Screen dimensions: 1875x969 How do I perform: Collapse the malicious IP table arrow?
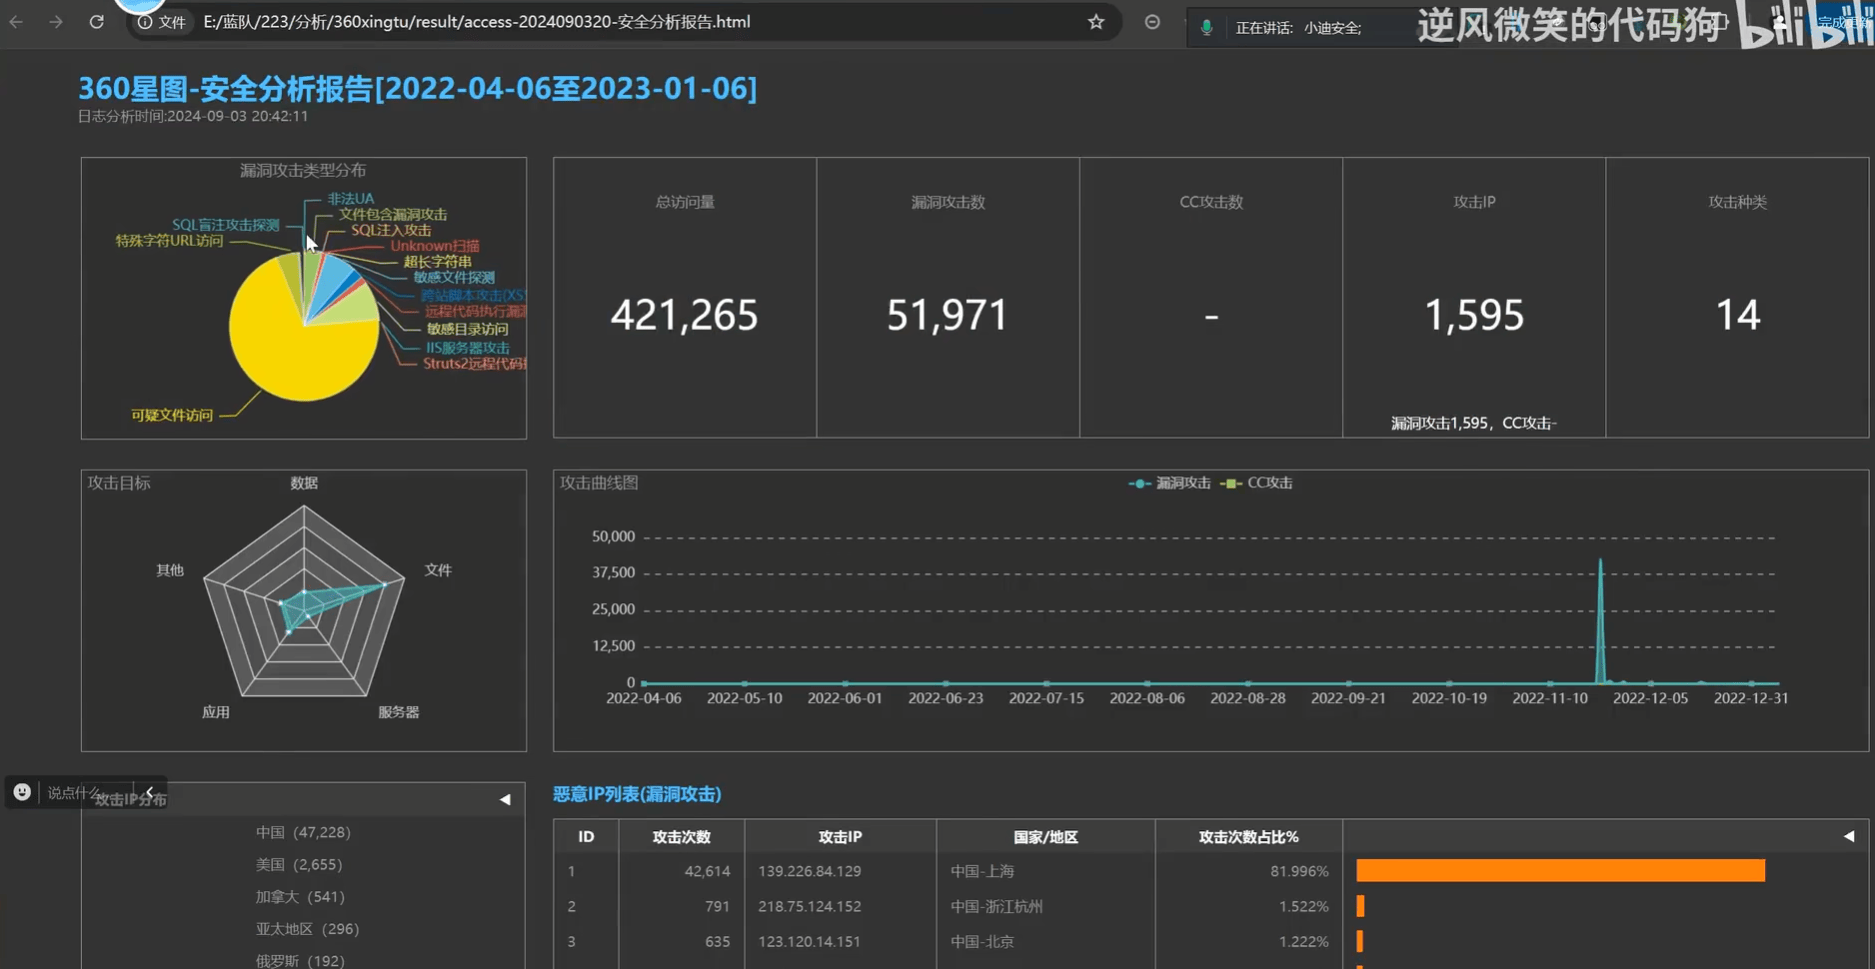click(1849, 836)
